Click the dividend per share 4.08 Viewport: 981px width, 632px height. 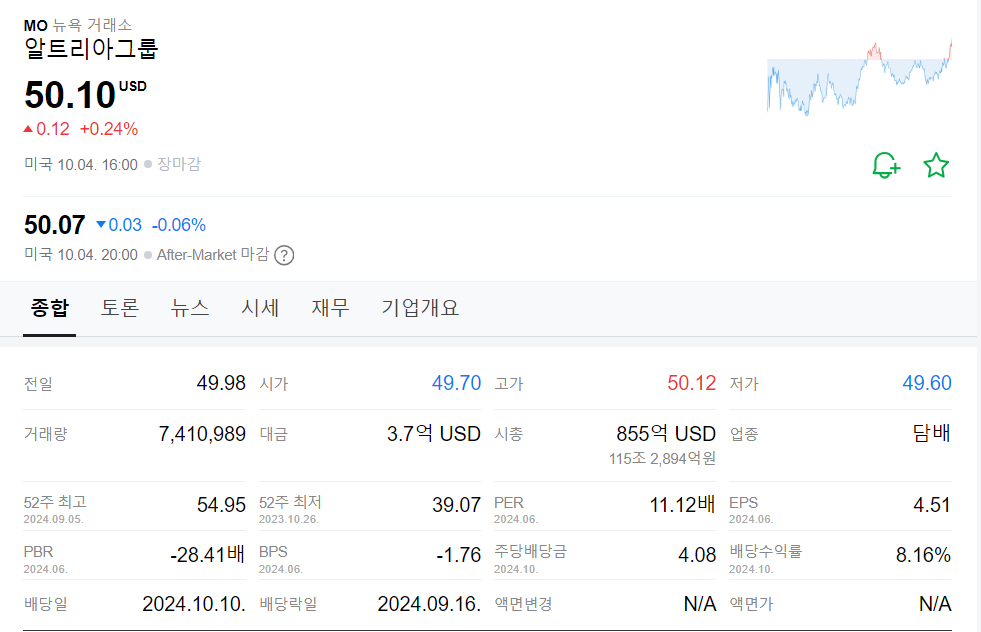click(697, 555)
